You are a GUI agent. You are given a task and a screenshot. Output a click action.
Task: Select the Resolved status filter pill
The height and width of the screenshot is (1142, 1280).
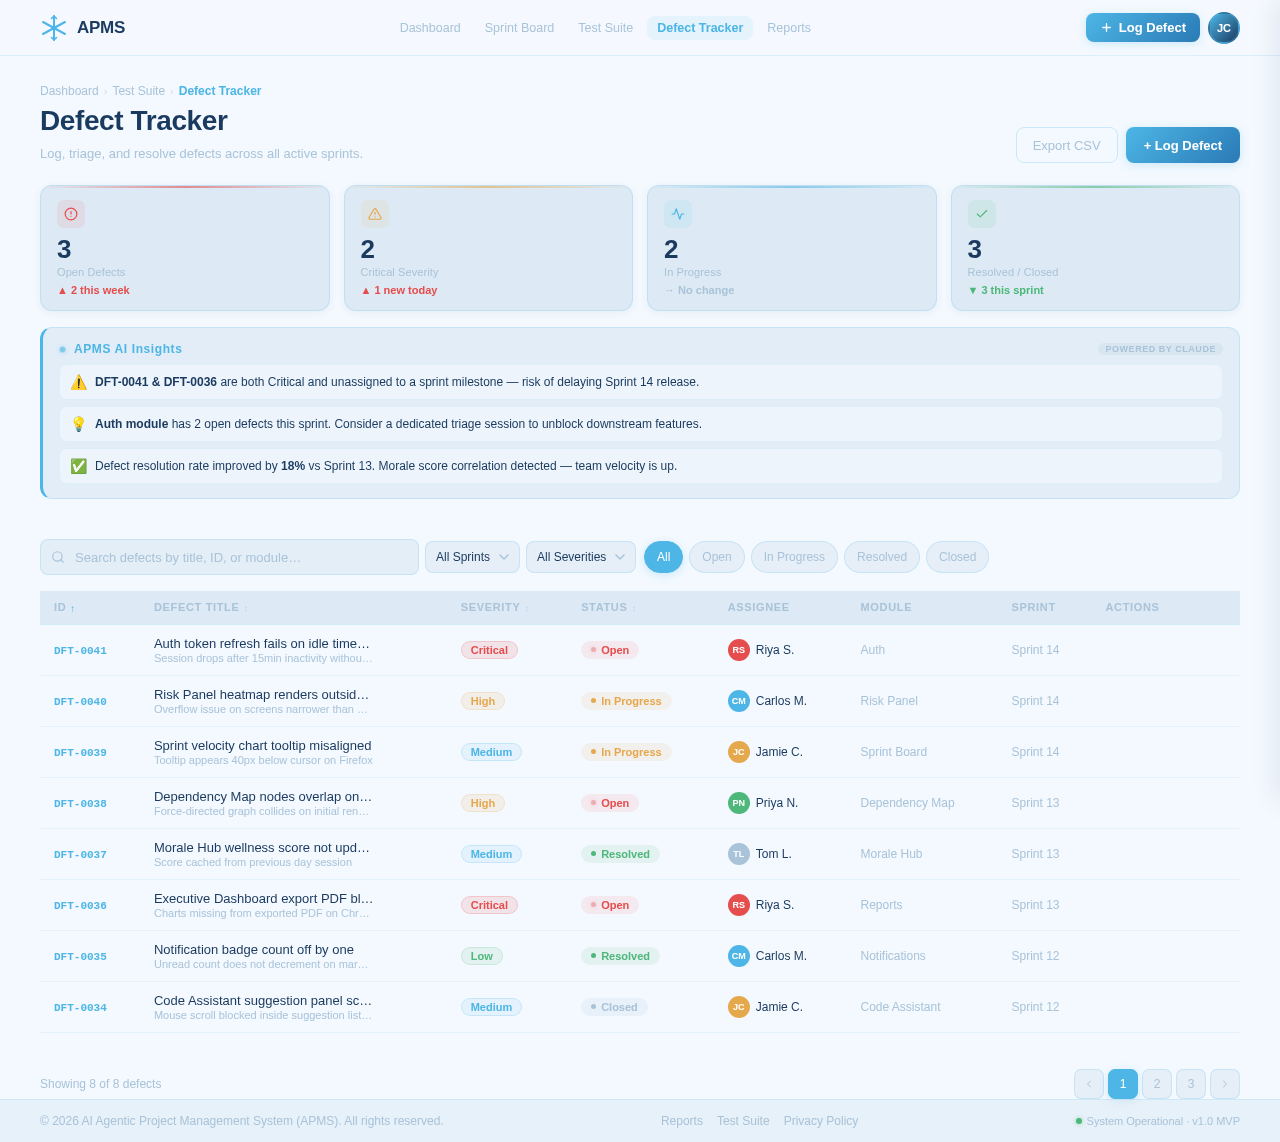881,557
